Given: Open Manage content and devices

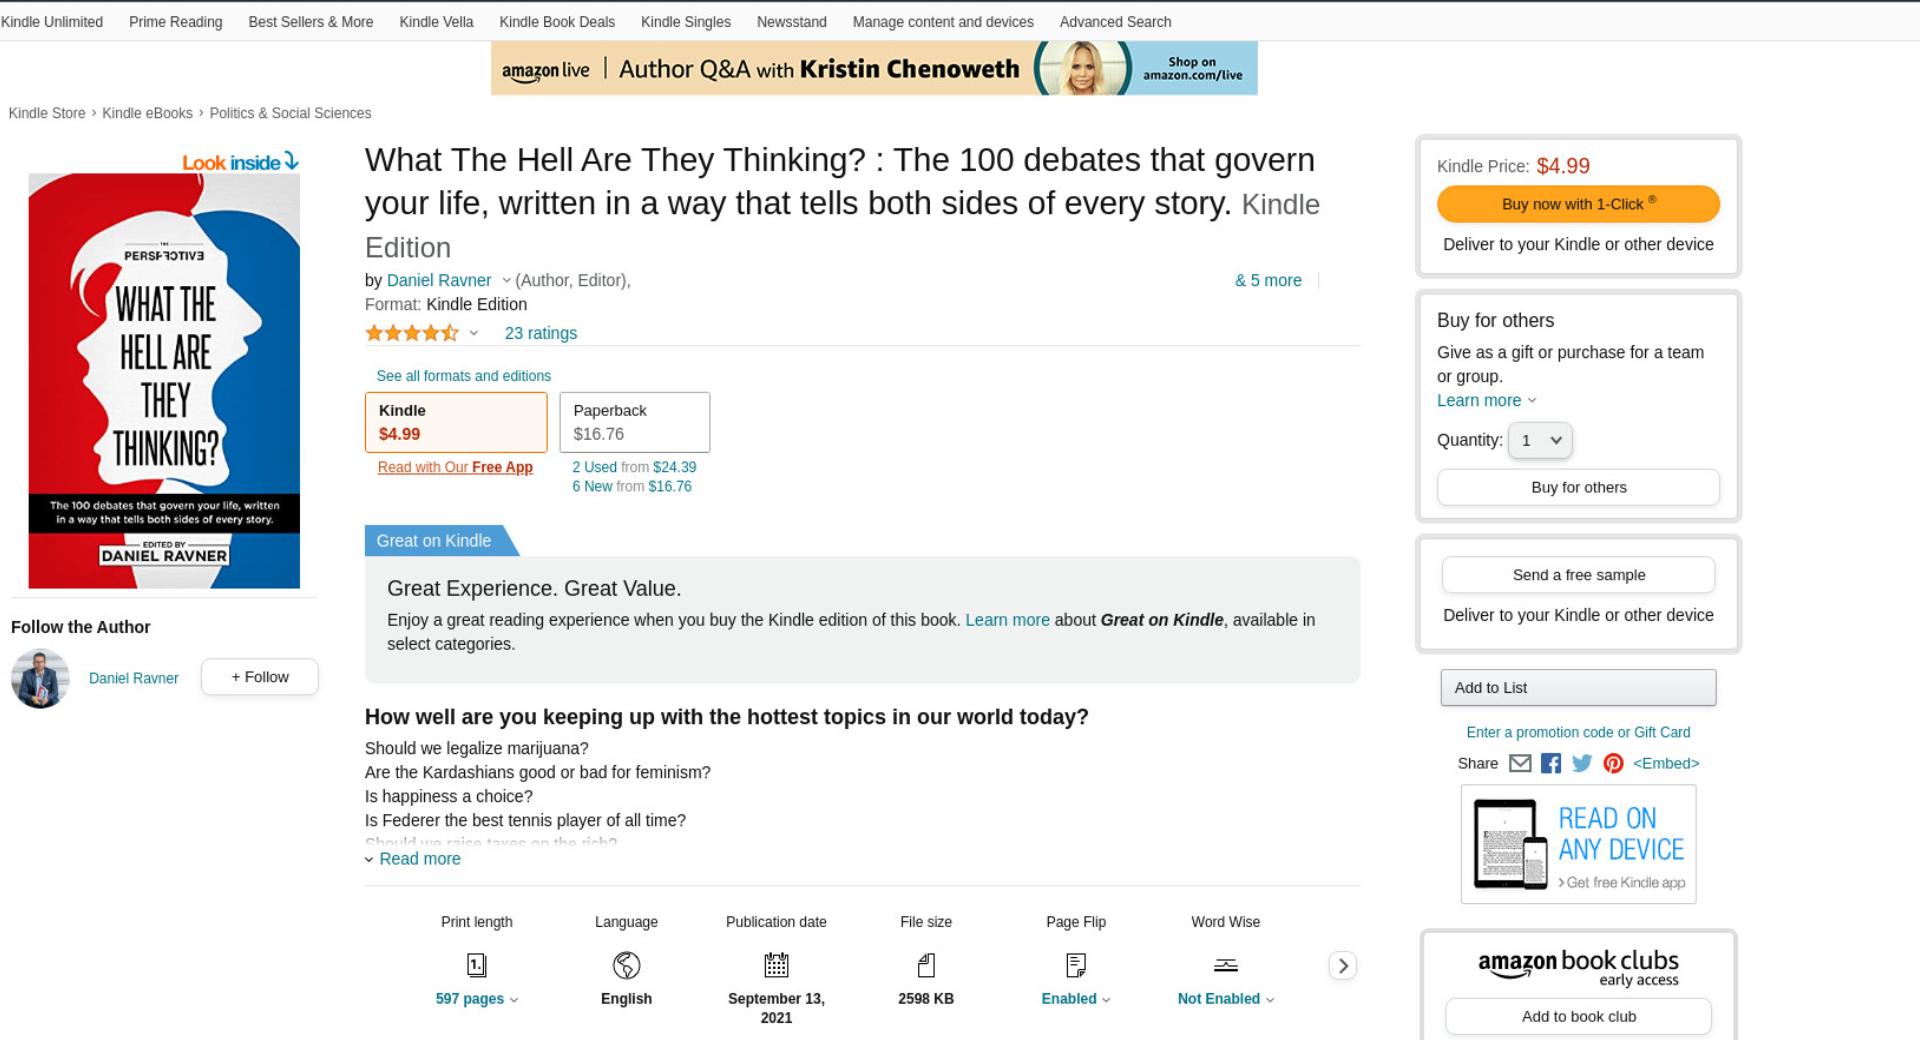Looking at the screenshot, I should tap(943, 22).
